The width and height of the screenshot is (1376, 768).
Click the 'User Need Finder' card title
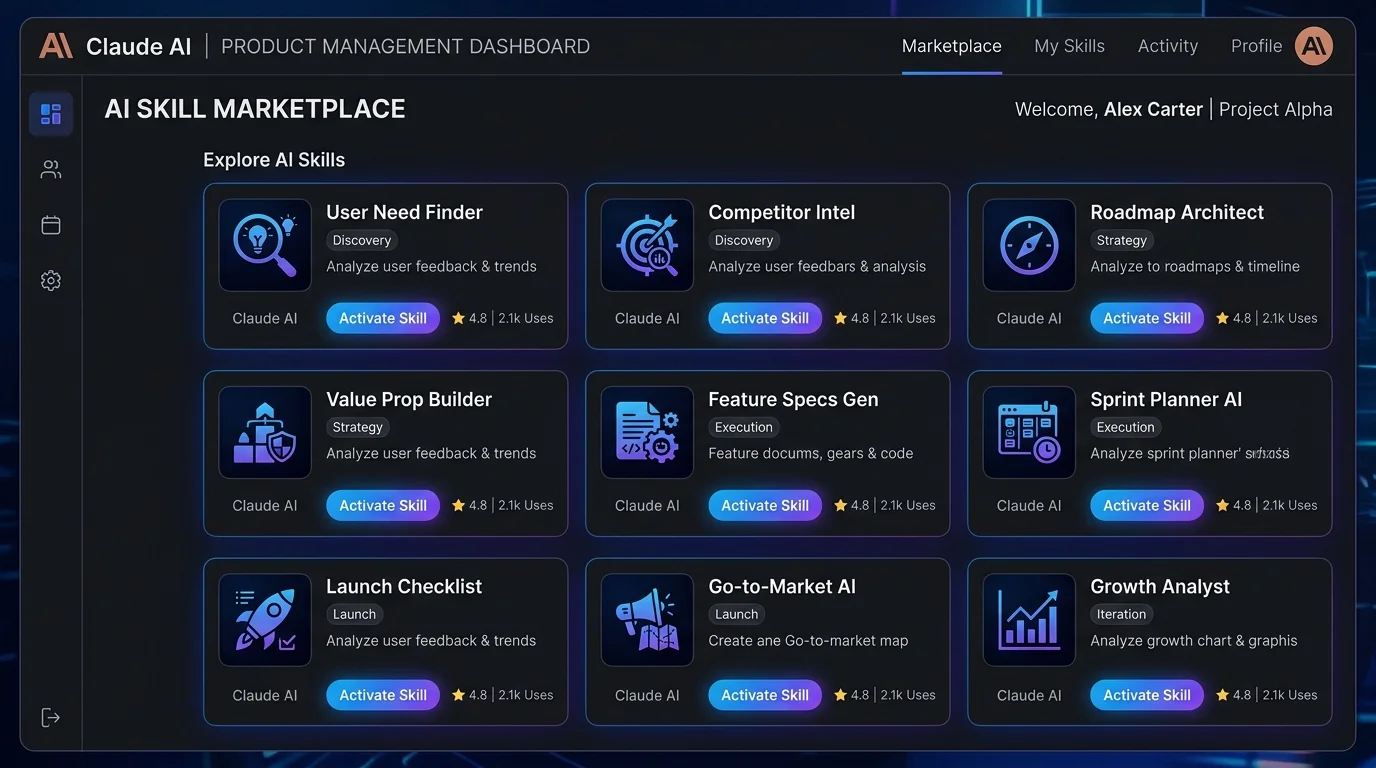tap(405, 212)
